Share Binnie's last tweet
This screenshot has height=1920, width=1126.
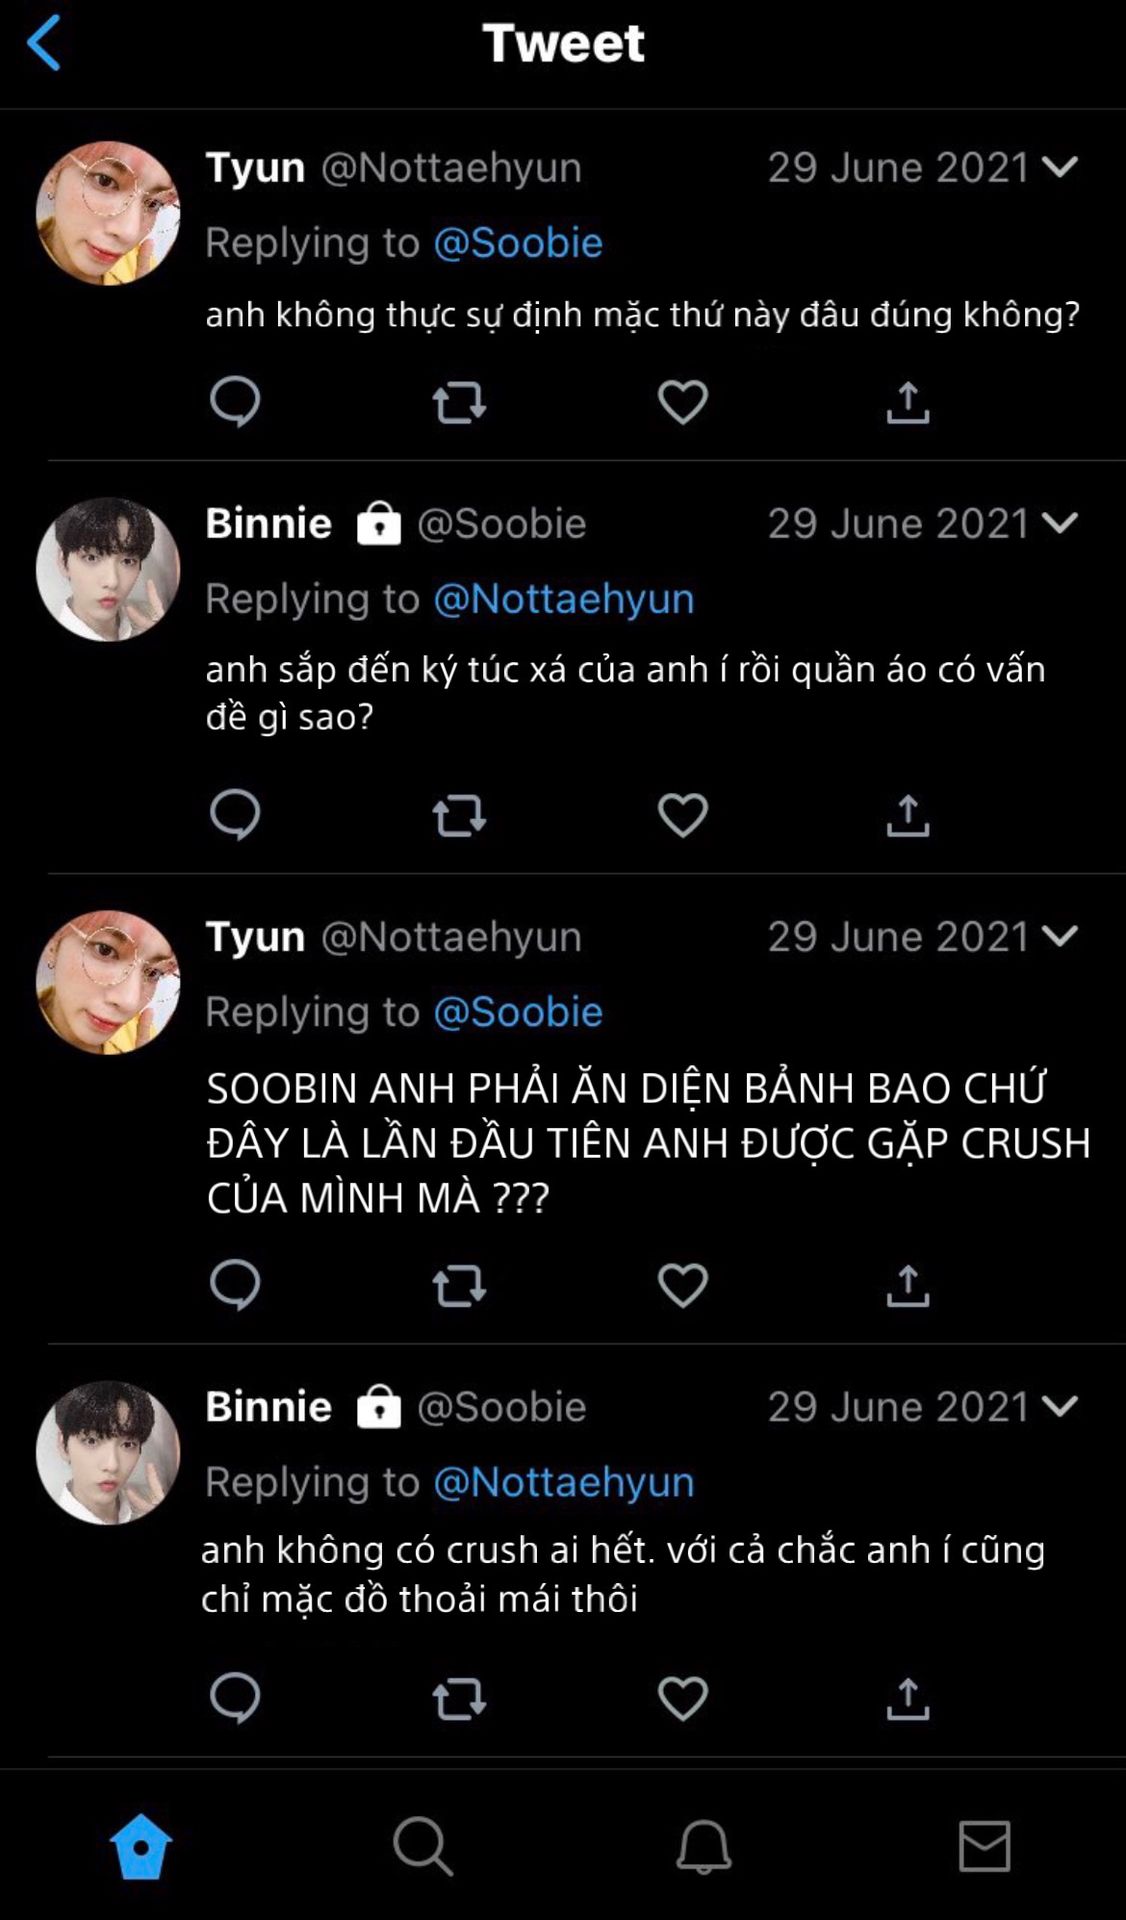coord(907,1698)
